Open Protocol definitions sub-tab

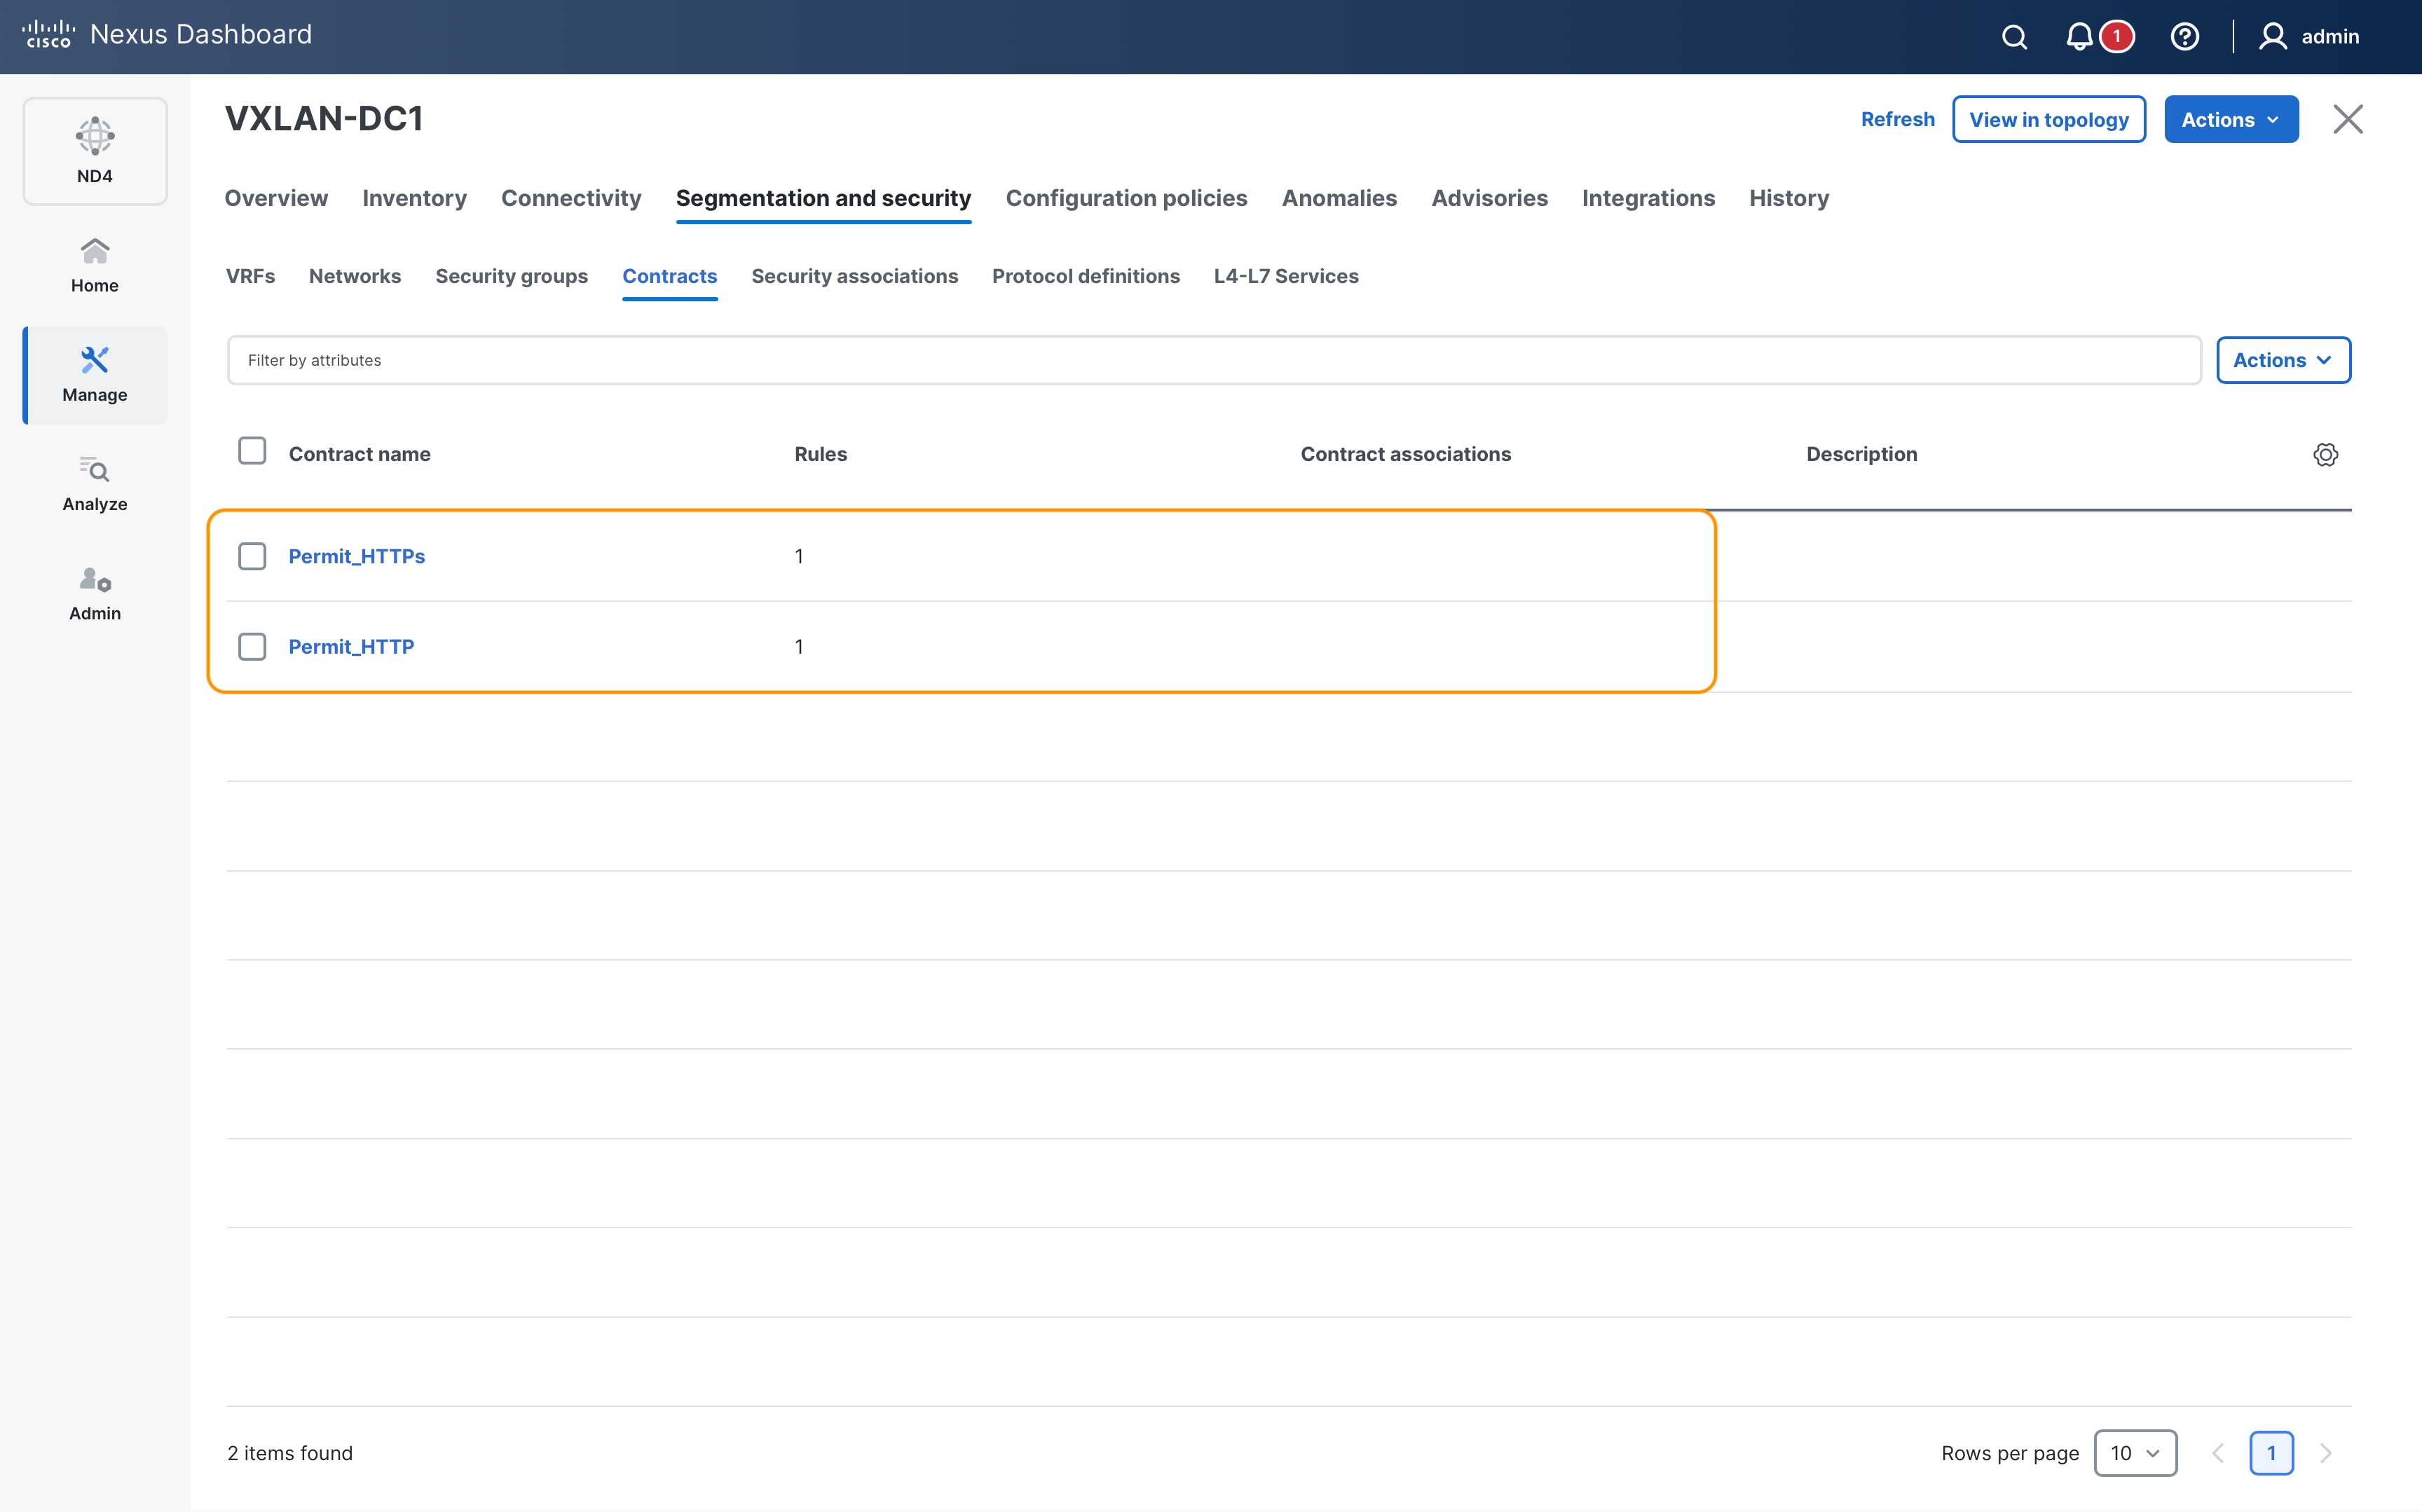(x=1085, y=276)
